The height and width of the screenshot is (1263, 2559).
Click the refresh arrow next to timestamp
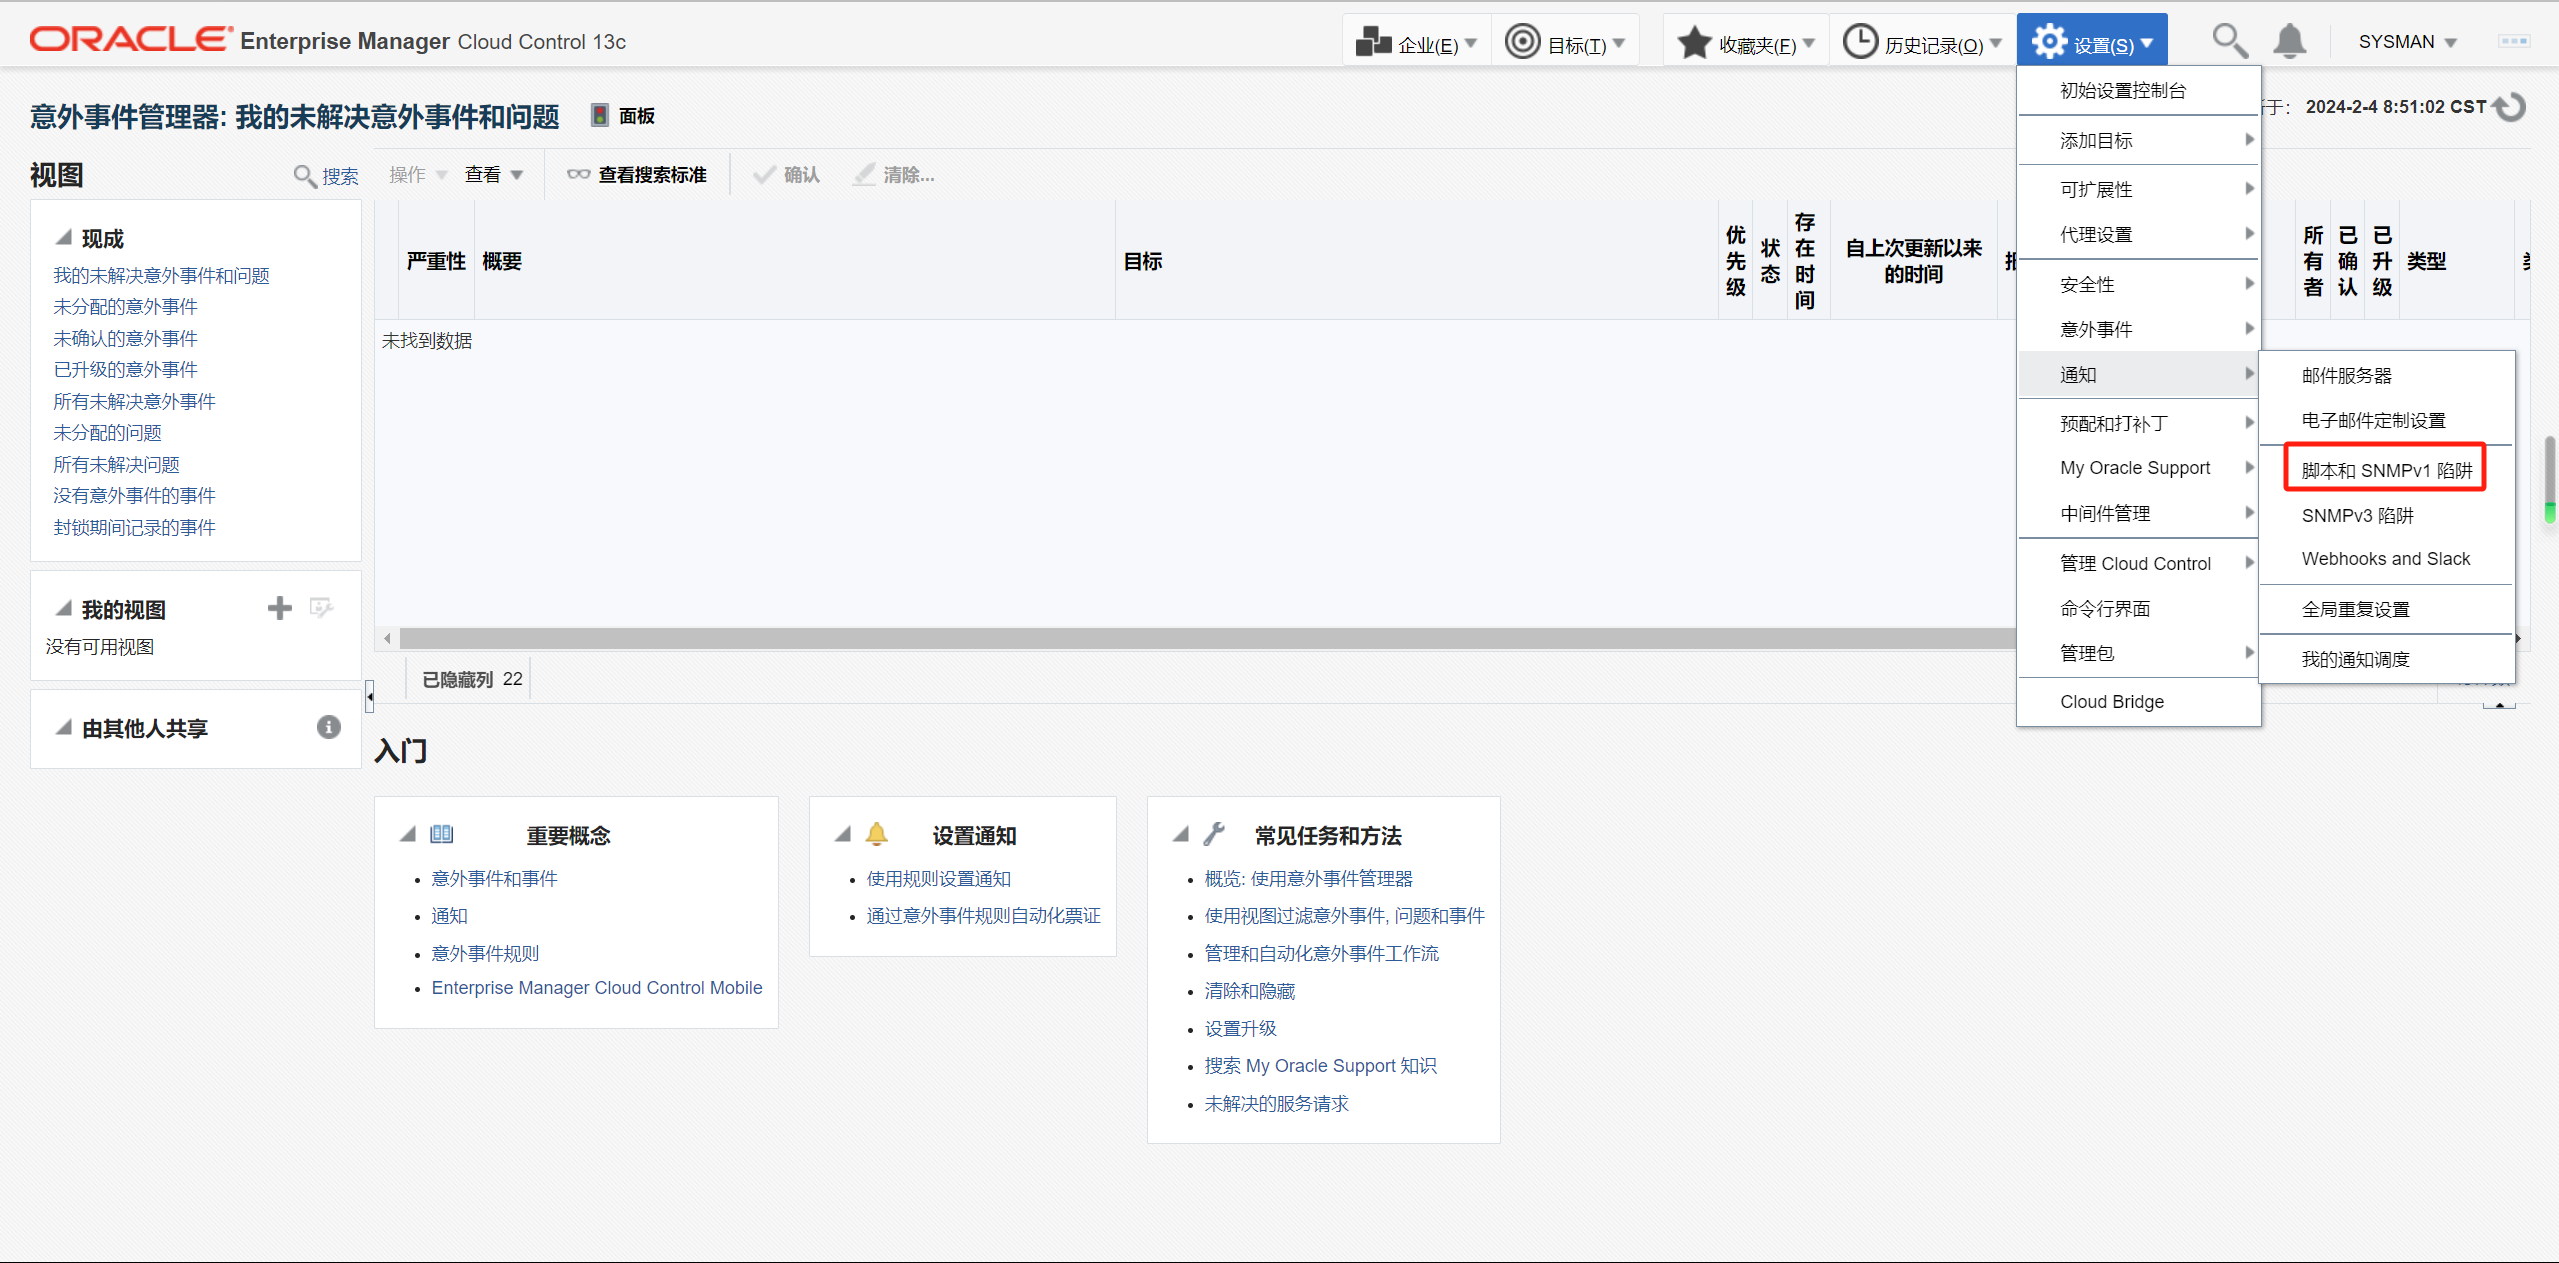click(x=2511, y=107)
